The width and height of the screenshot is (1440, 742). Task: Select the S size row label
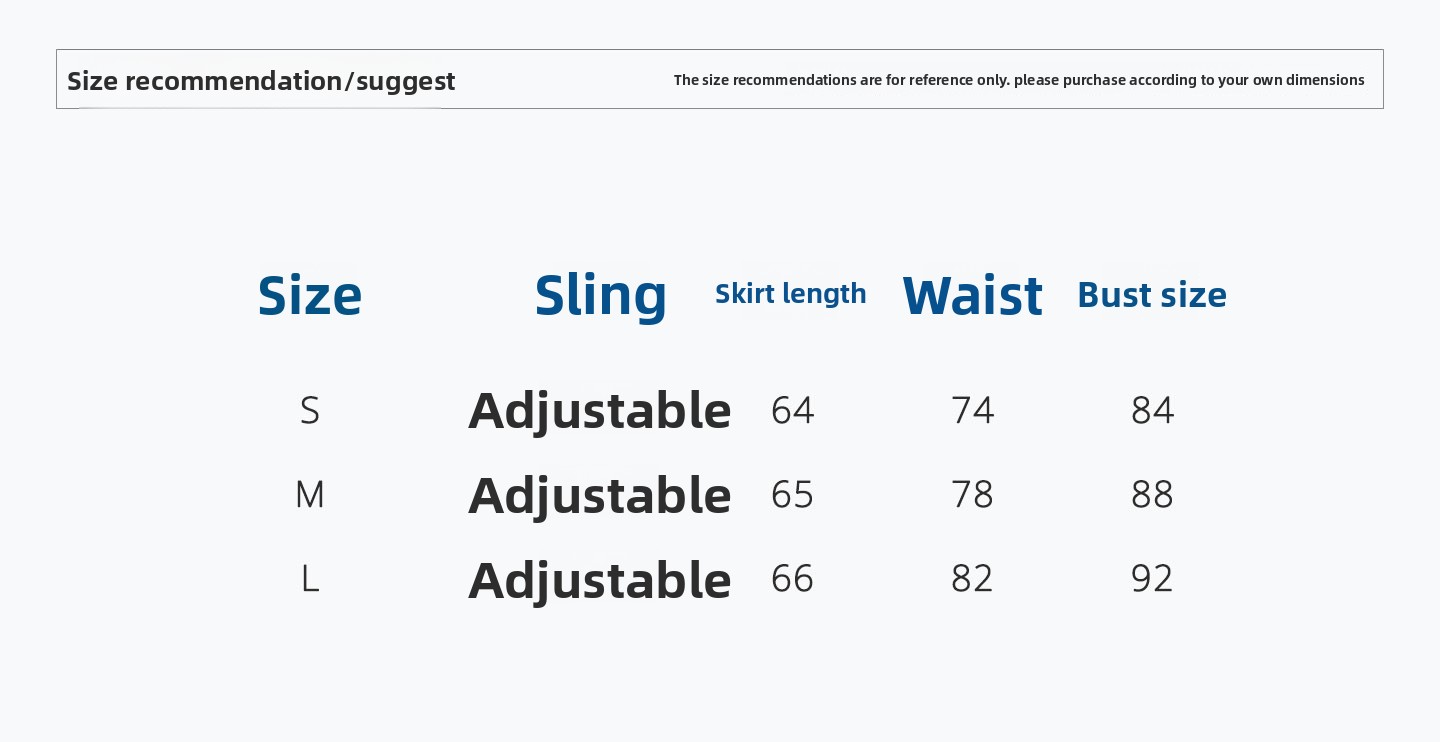pyautogui.click(x=310, y=410)
